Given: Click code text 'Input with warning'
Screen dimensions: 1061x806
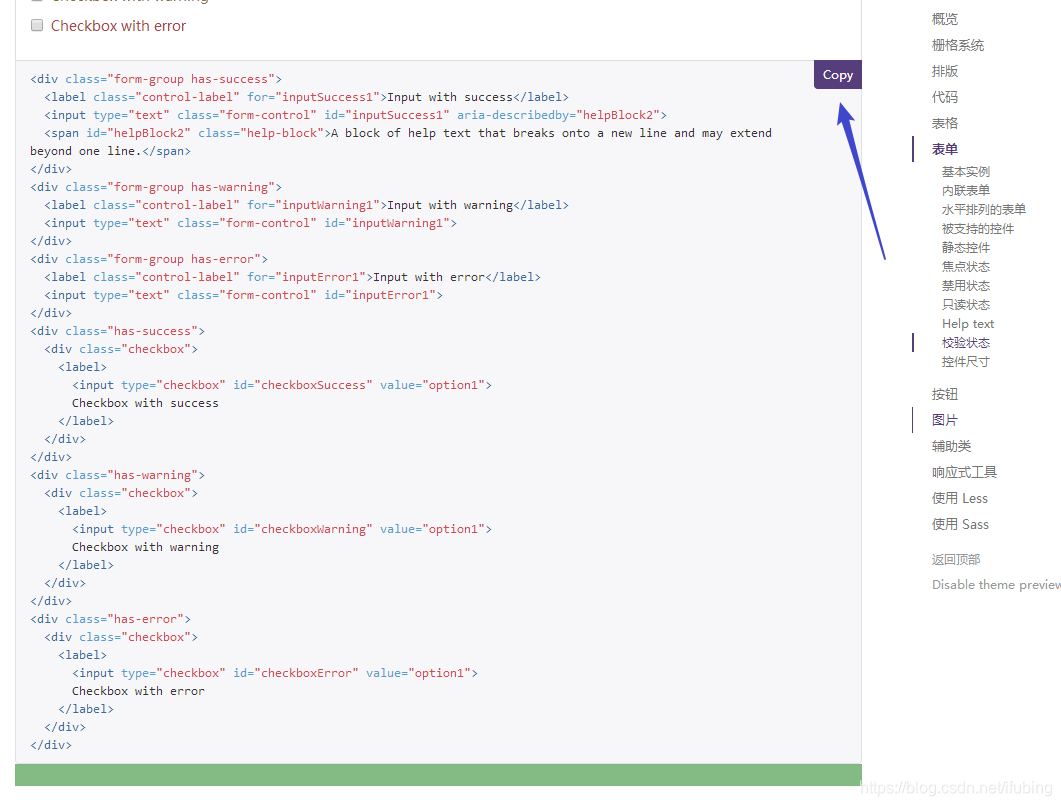Looking at the screenshot, I should [x=450, y=205].
